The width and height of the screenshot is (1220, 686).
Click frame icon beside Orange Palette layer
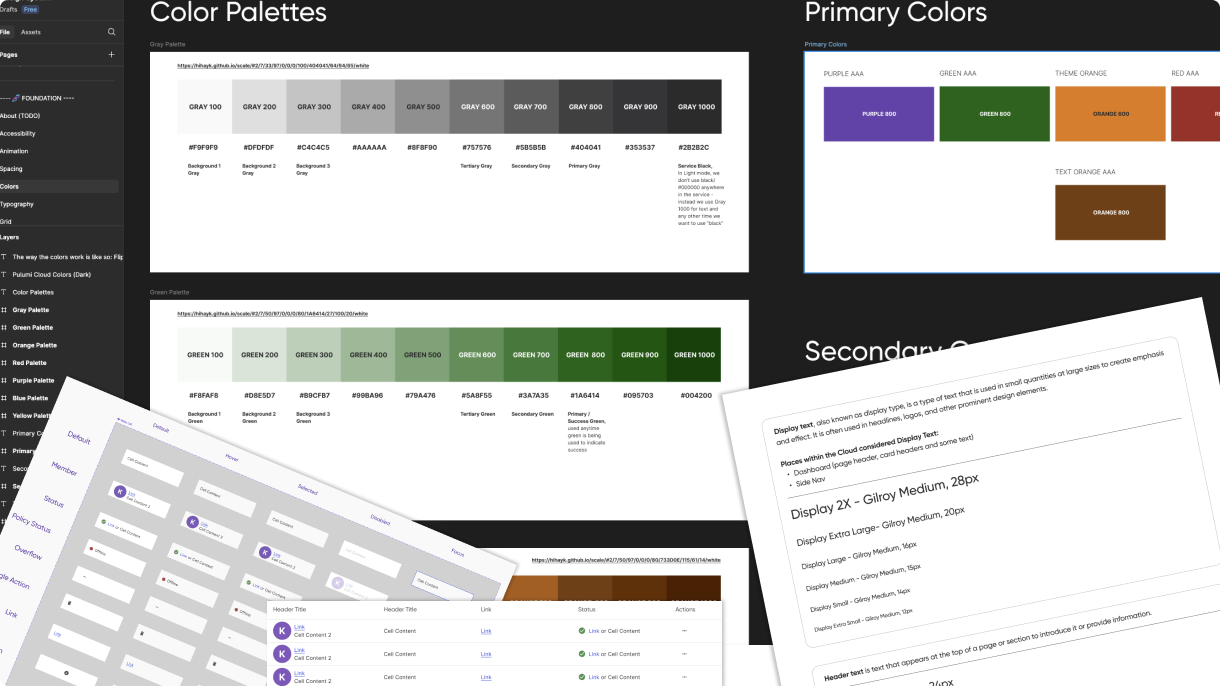[x=4, y=345]
